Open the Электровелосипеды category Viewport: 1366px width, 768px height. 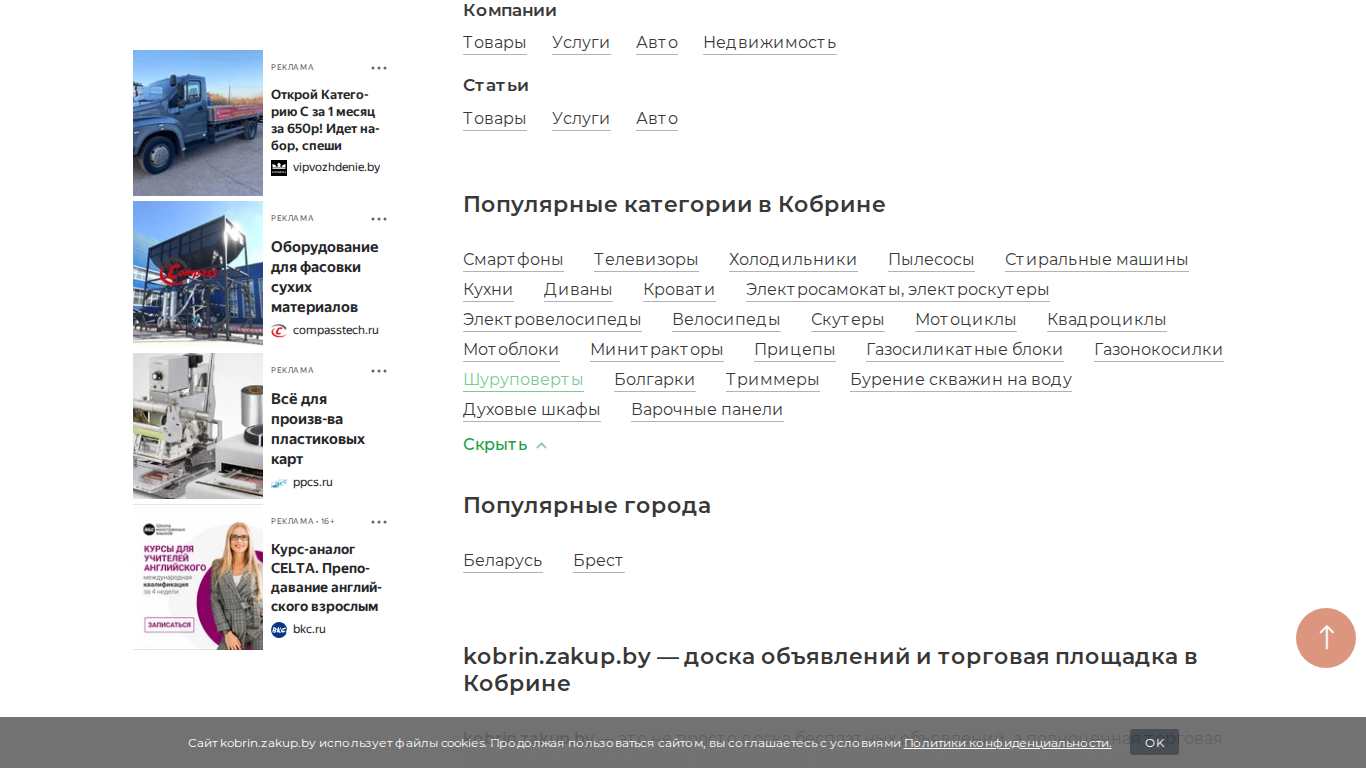(552, 320)
